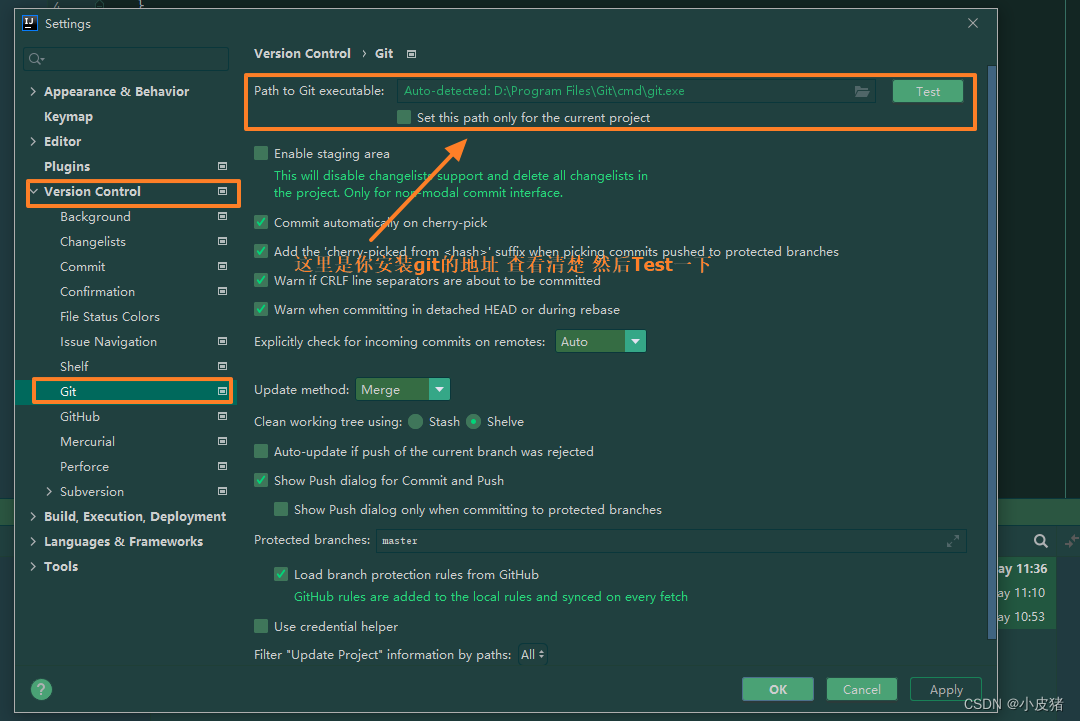The height and width of the screenshot is (721, 1080).
Task: Click the Cancel button
Action: click(862, 689)
